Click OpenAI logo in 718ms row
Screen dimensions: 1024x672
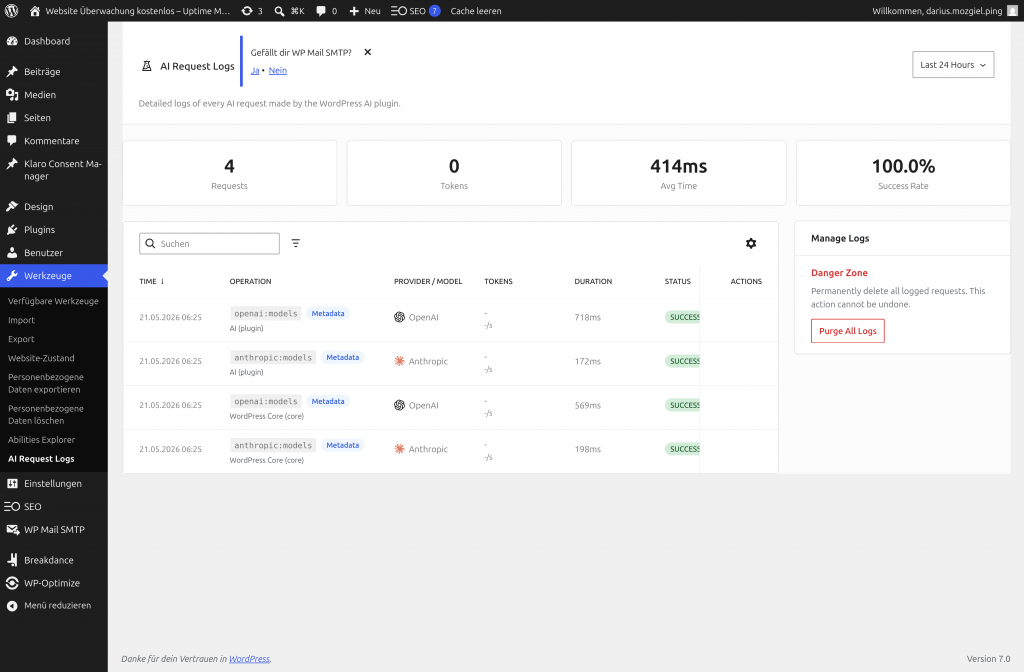point(399,317)
